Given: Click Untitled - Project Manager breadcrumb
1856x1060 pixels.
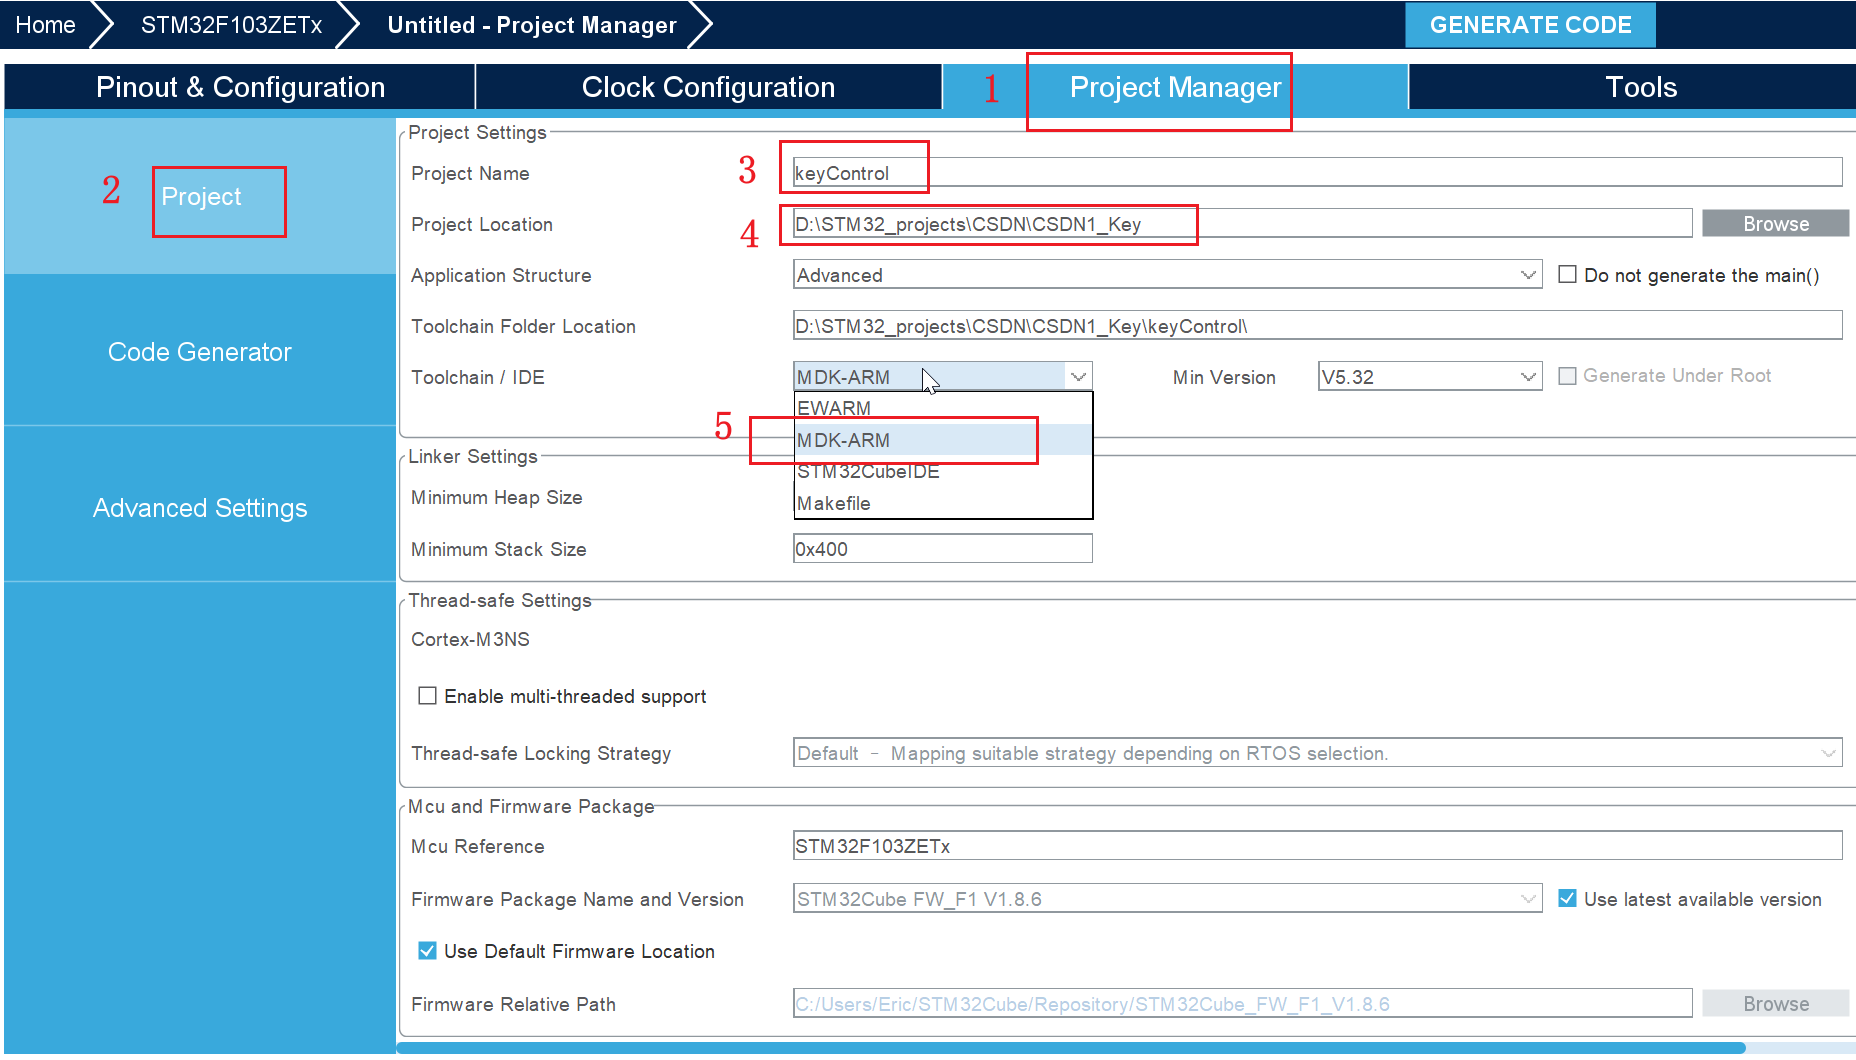Looking at the screenshot, I should tap(532, 25).
